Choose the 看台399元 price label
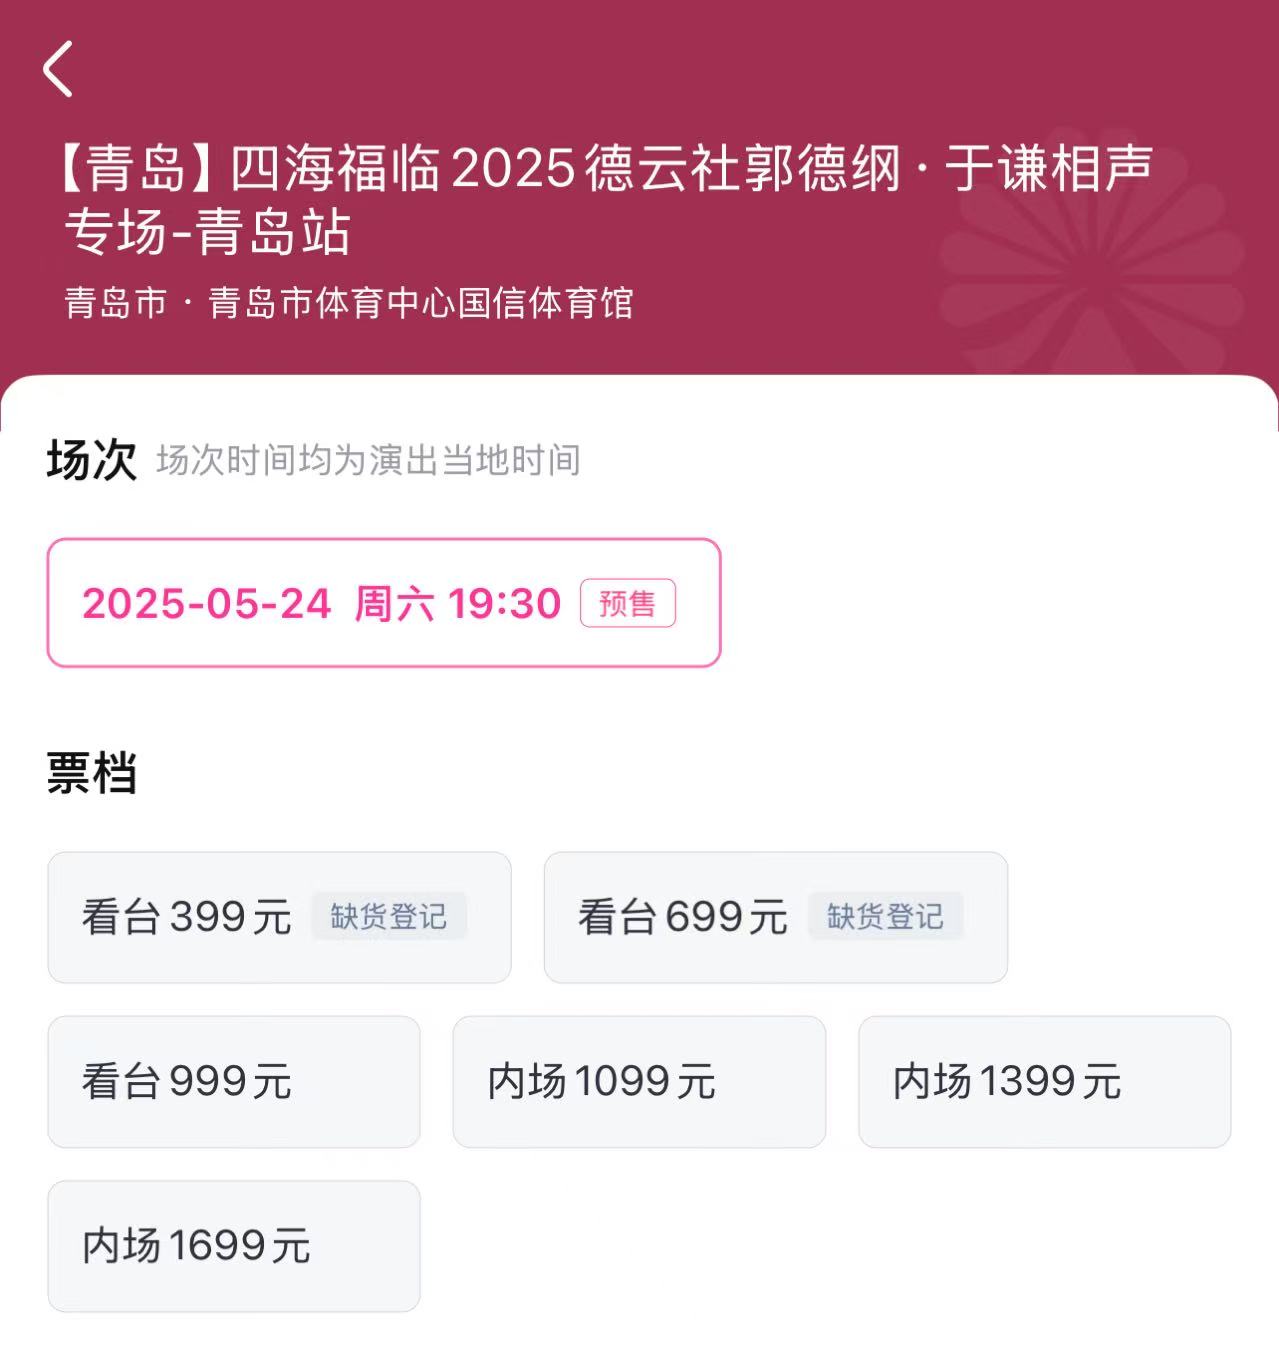The height and width of the screenshot is (1354, 1279). click(x=186, y=917)
